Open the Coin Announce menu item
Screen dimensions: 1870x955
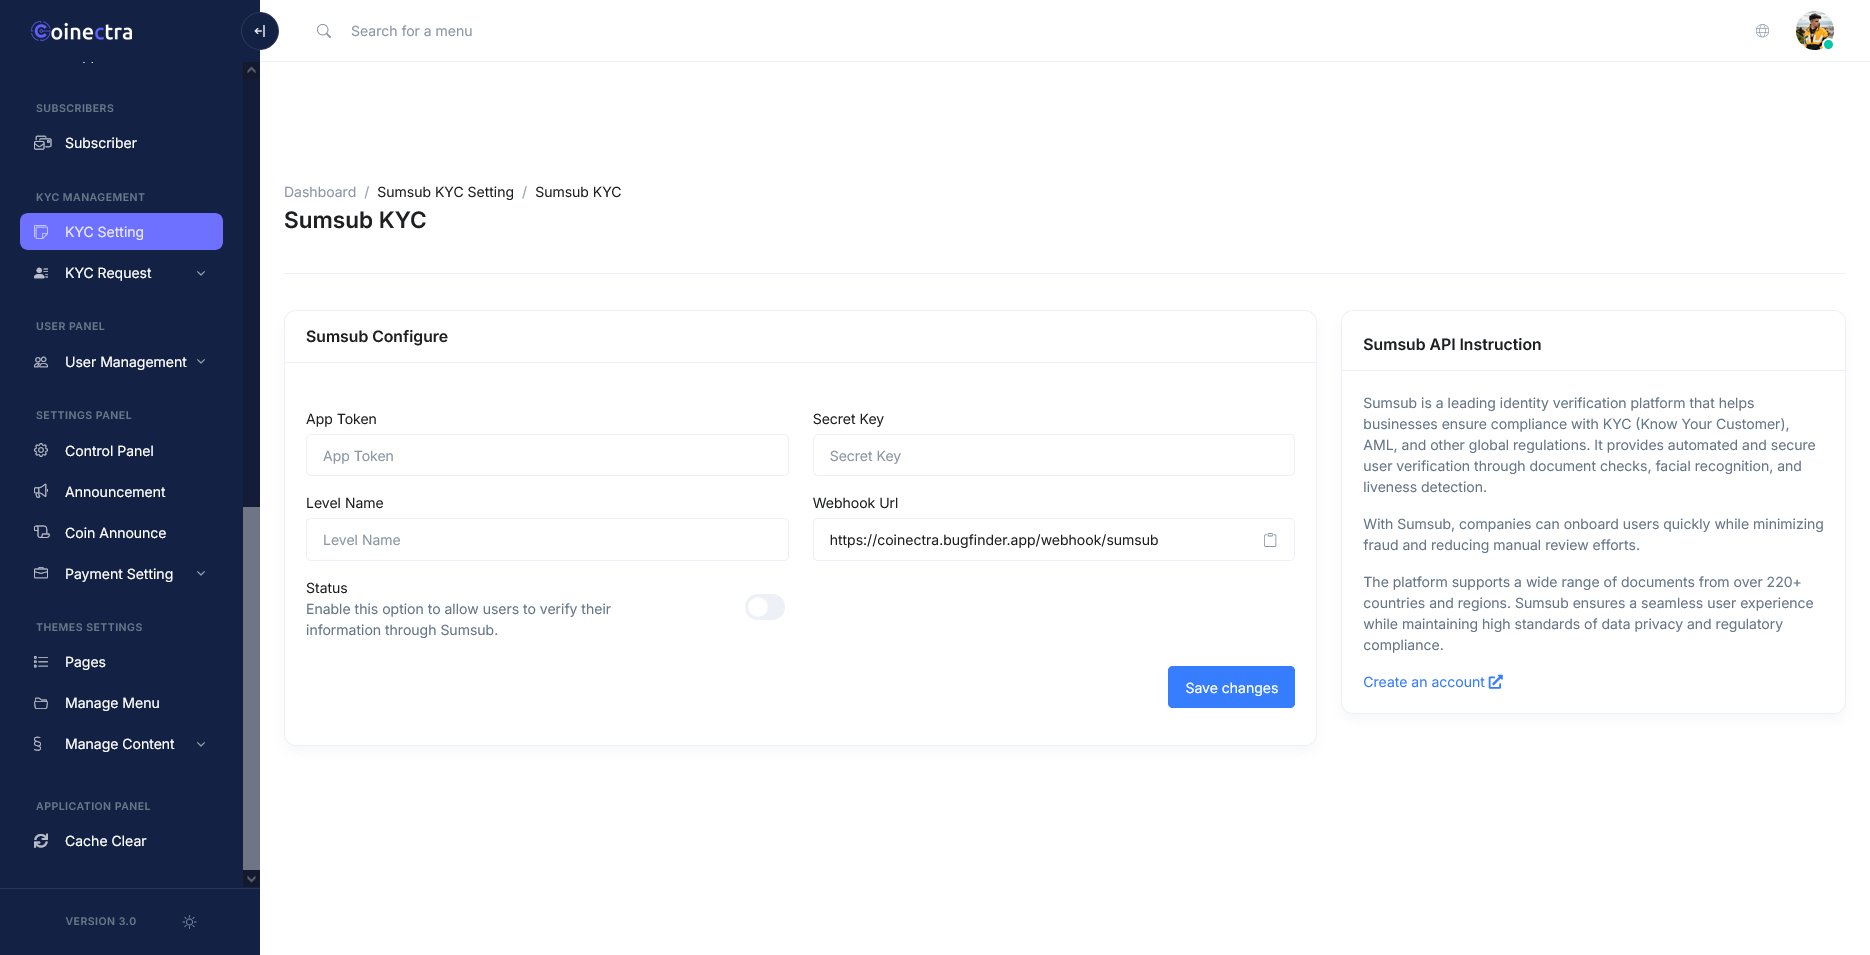point(121,533)
